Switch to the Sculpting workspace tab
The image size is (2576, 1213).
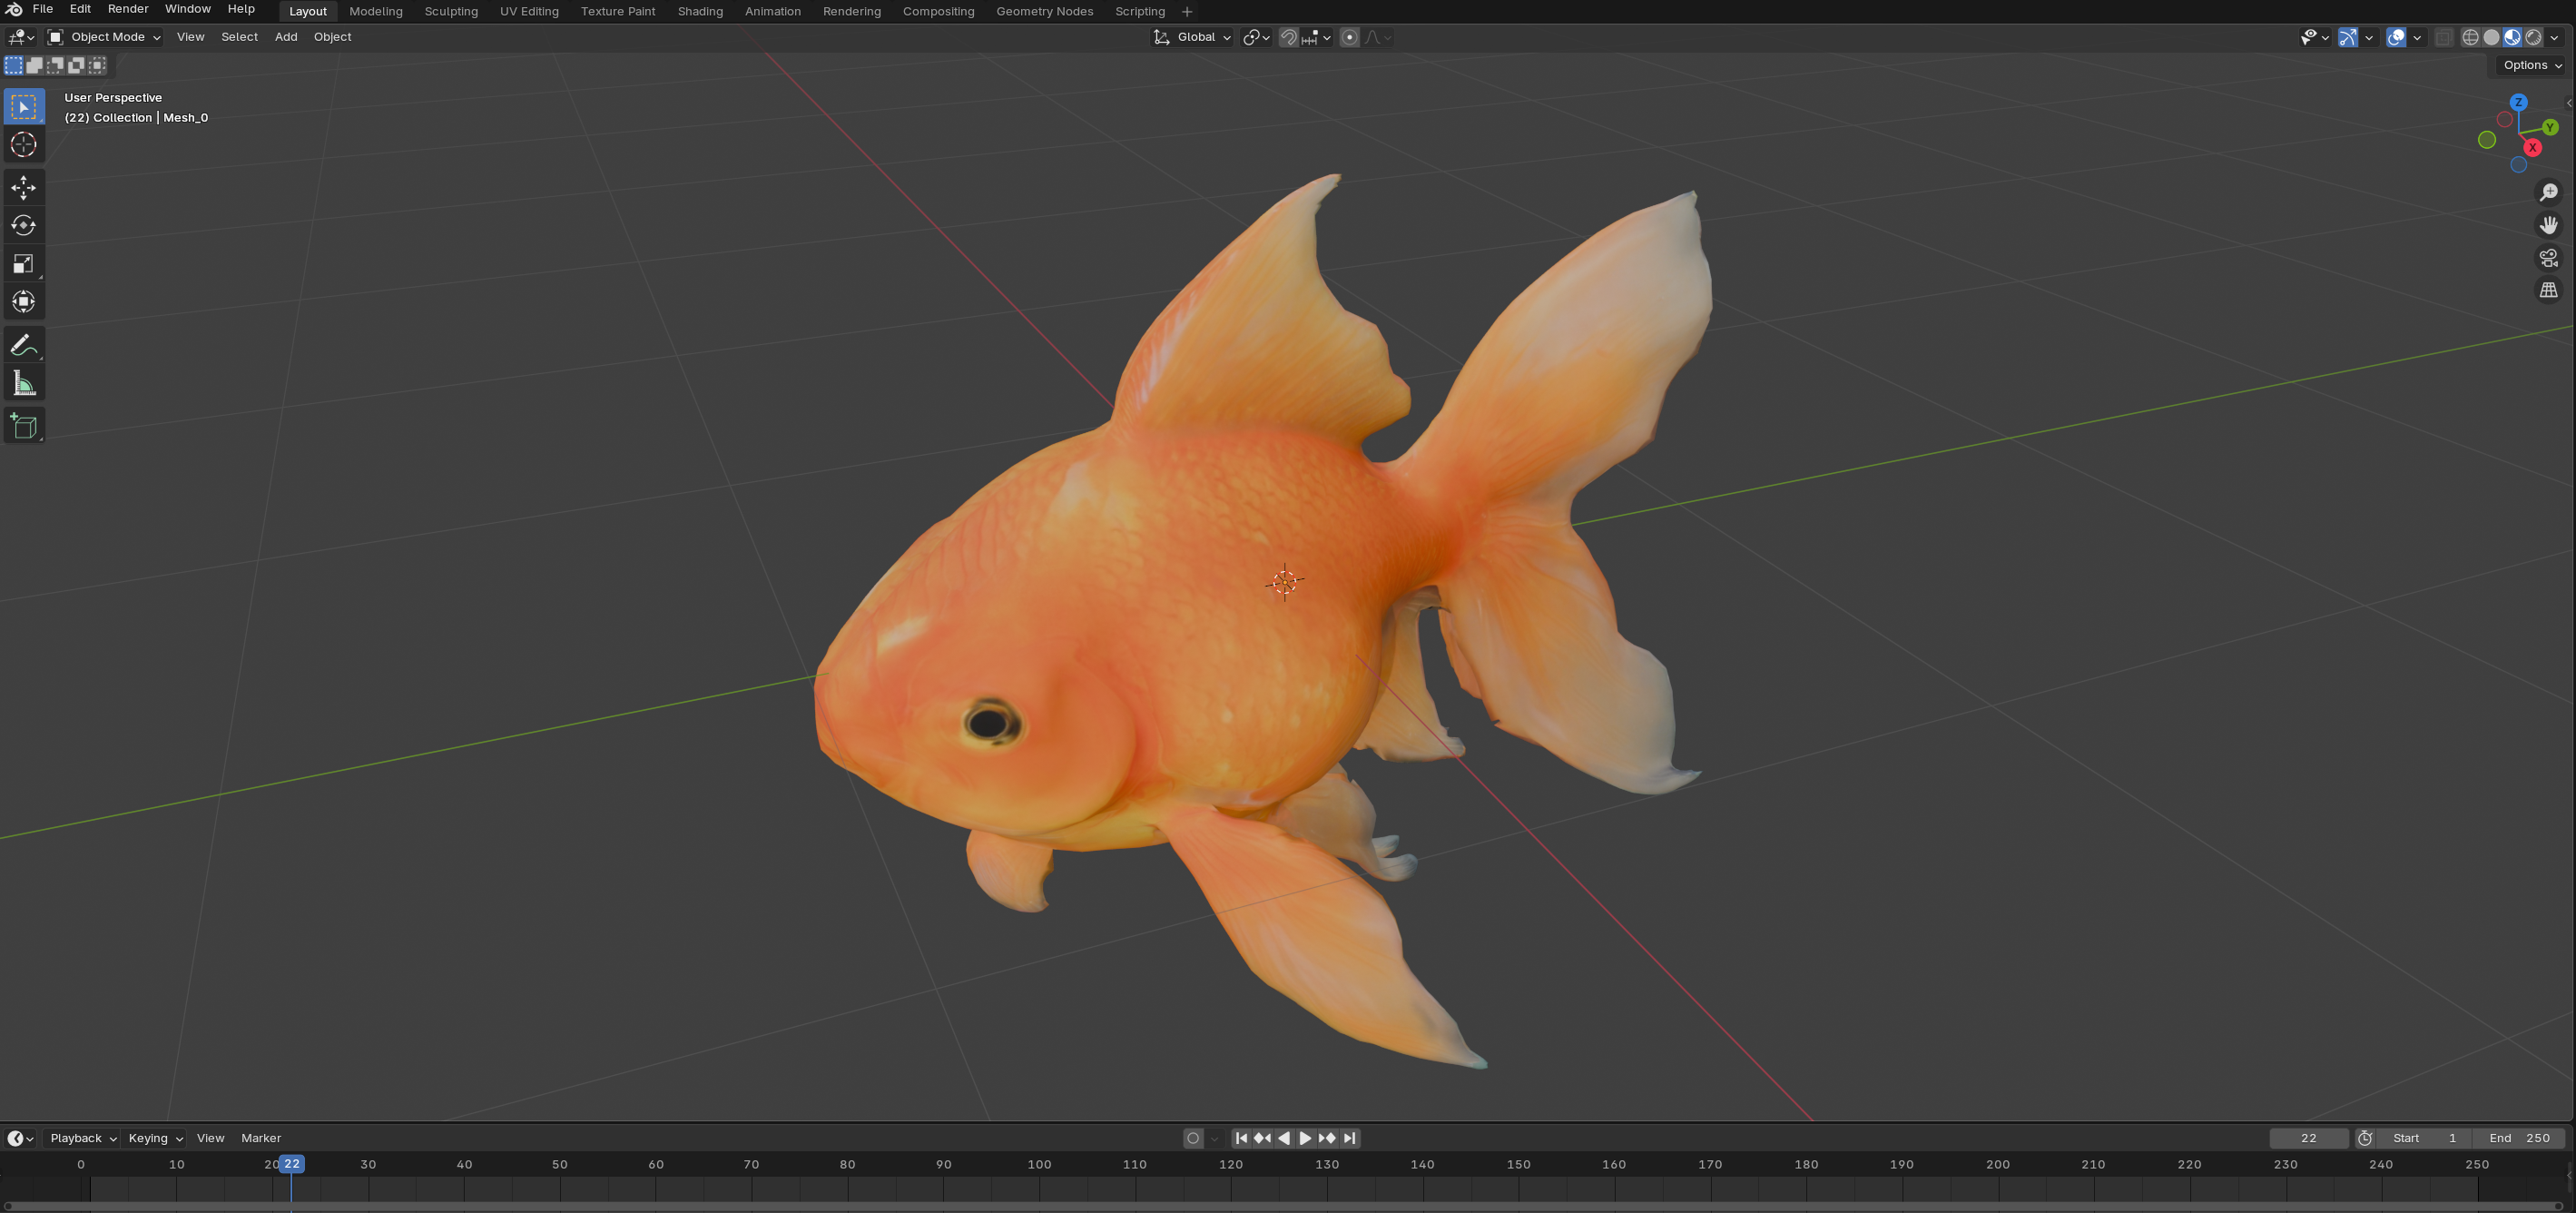click(451, 11)
